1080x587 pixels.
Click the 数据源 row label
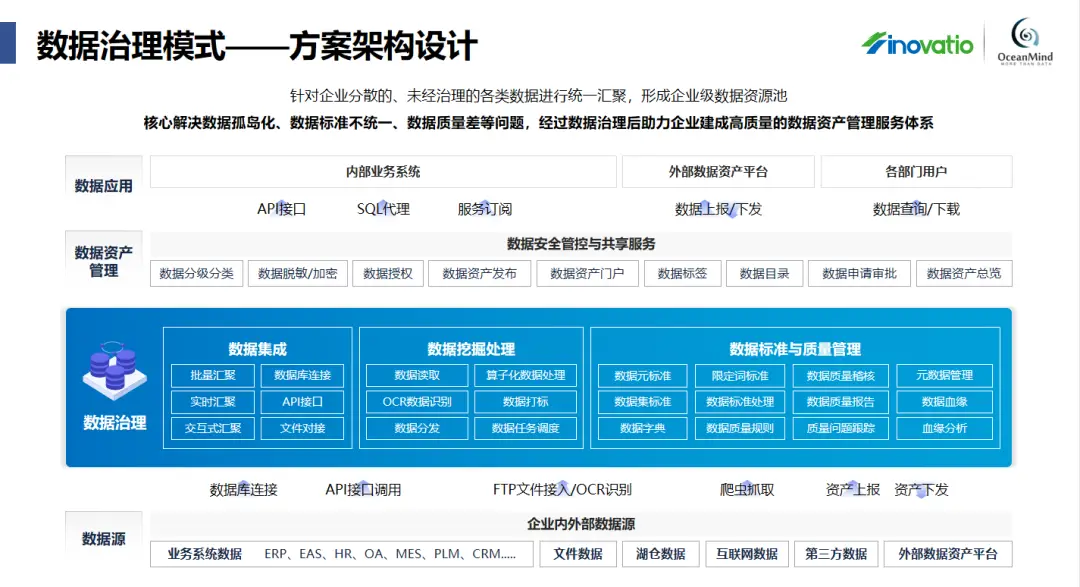(x=103, y=539)
